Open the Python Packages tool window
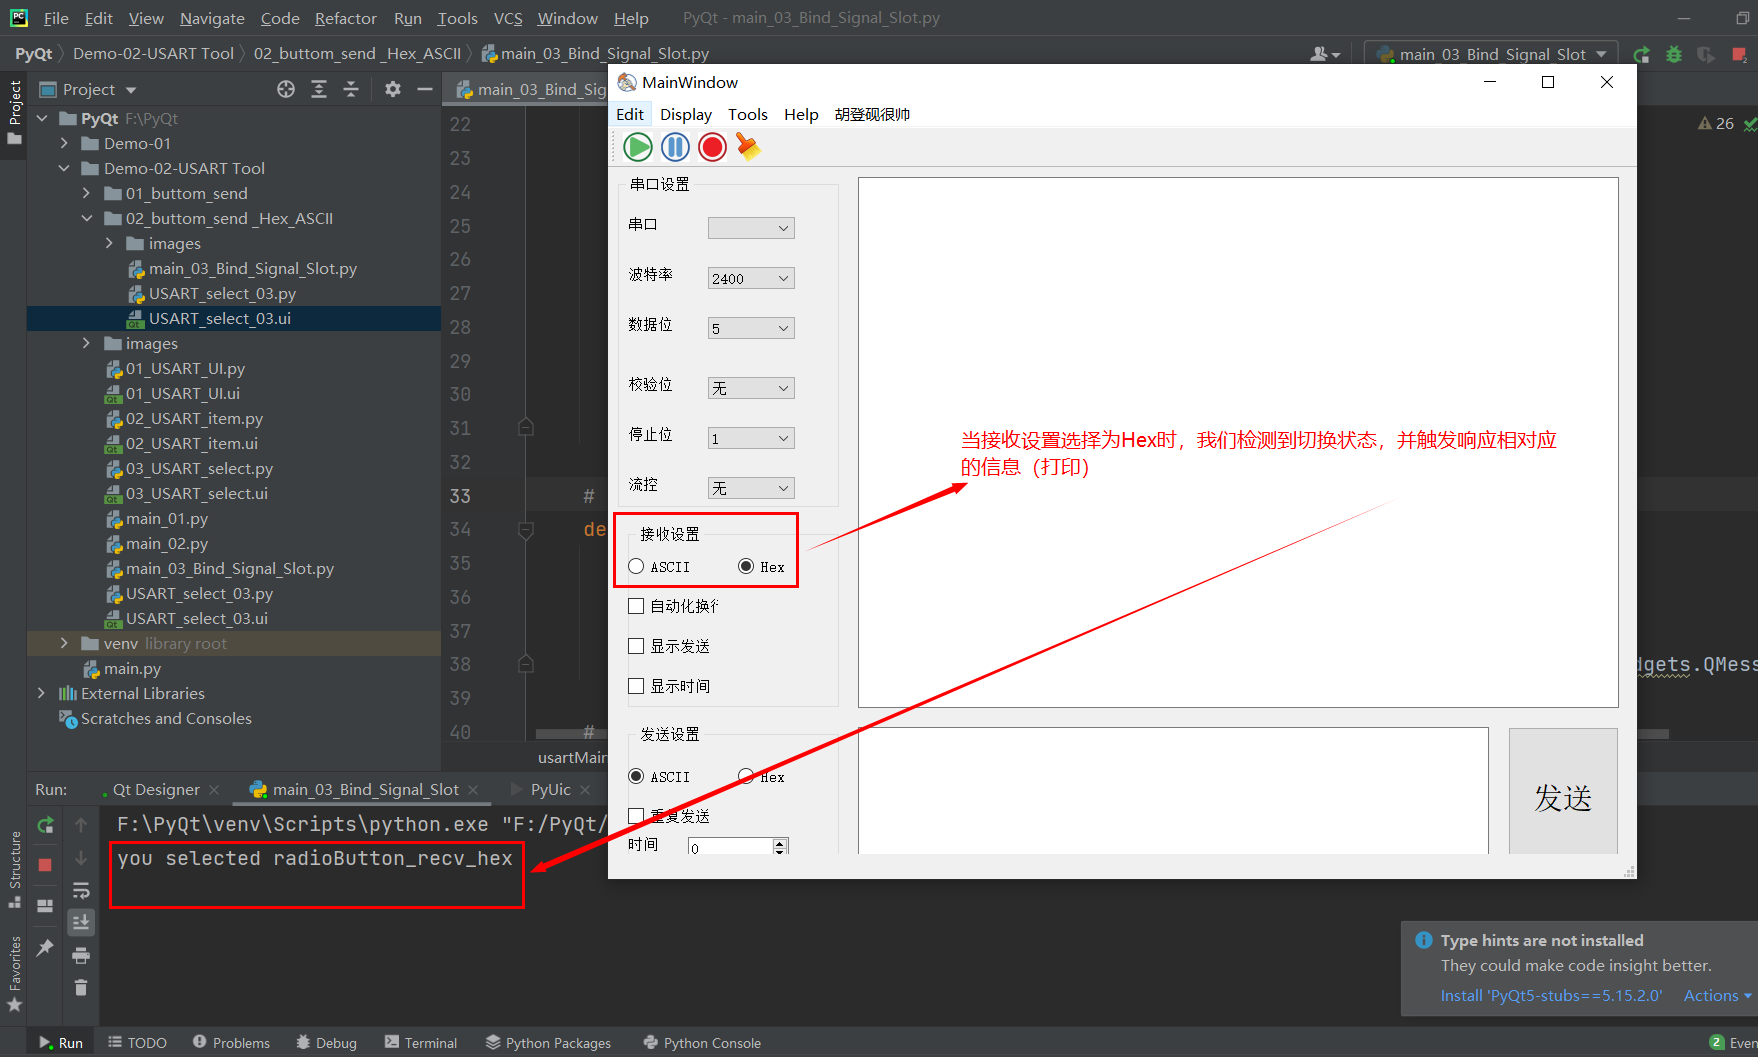Image resolution: width=1758 pixels, height=1057 pixels. [x=548, y=1043]
